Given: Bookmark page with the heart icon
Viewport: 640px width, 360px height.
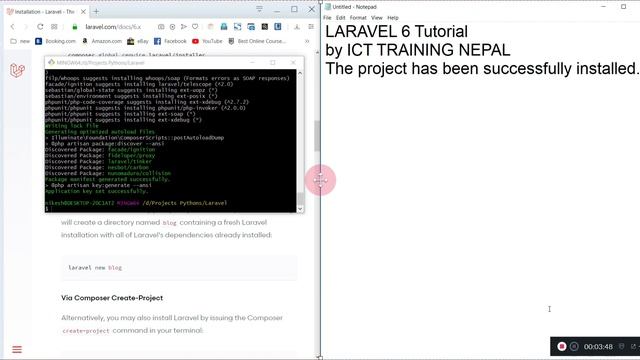Looking at the screenshot, I should (x=195, y=27).
